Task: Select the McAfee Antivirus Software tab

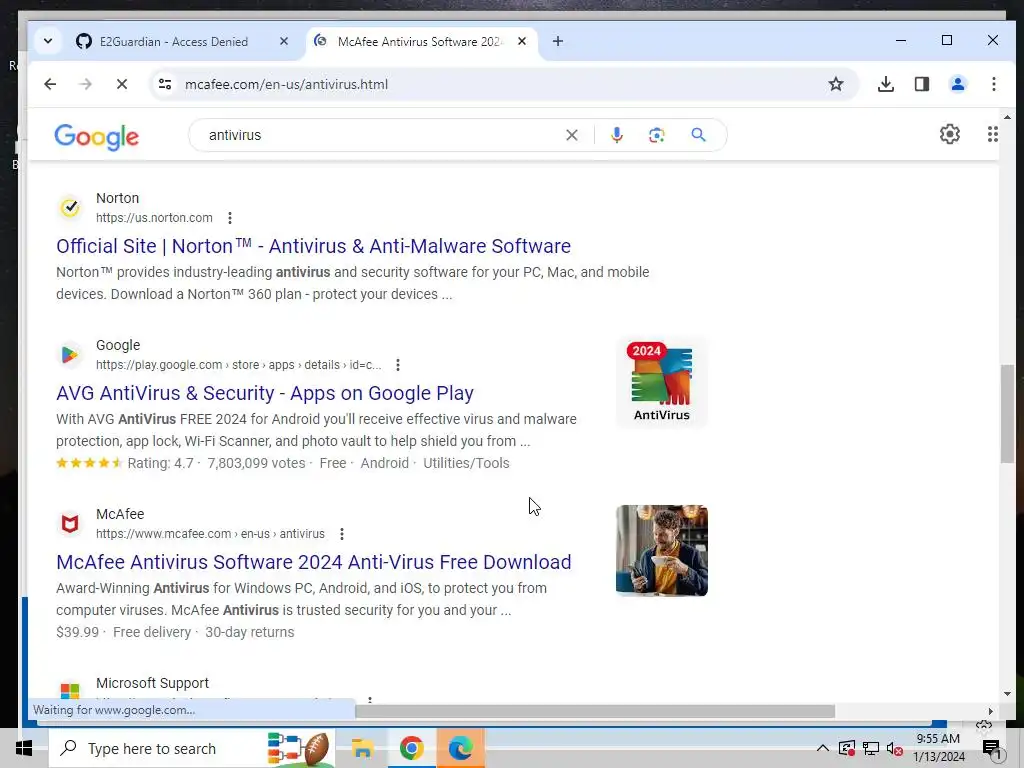Action: click(420, 41)
